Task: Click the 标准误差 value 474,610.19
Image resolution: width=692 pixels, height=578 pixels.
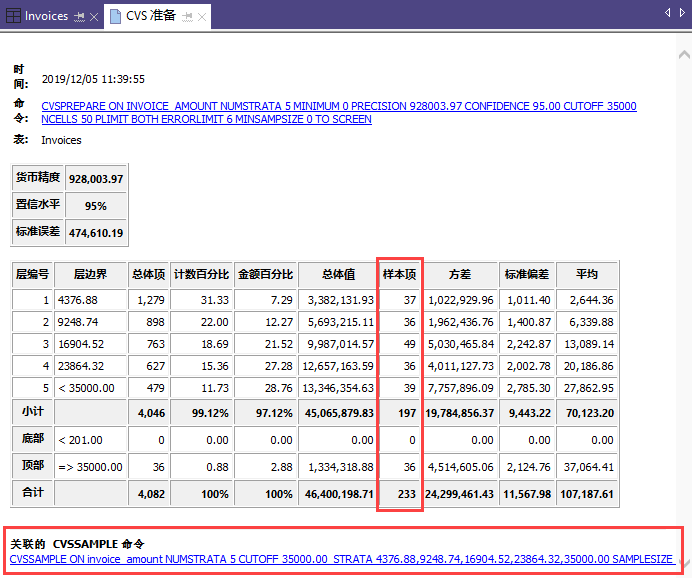Action: pos(96,233)
